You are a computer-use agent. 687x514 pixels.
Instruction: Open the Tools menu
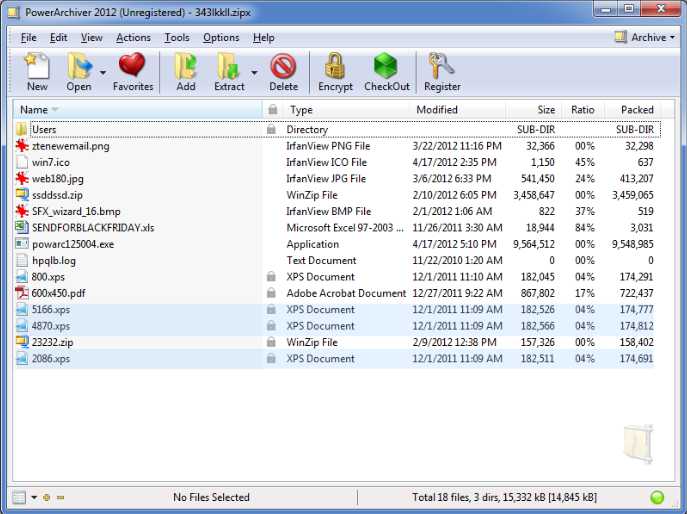[x=177, y=38]
